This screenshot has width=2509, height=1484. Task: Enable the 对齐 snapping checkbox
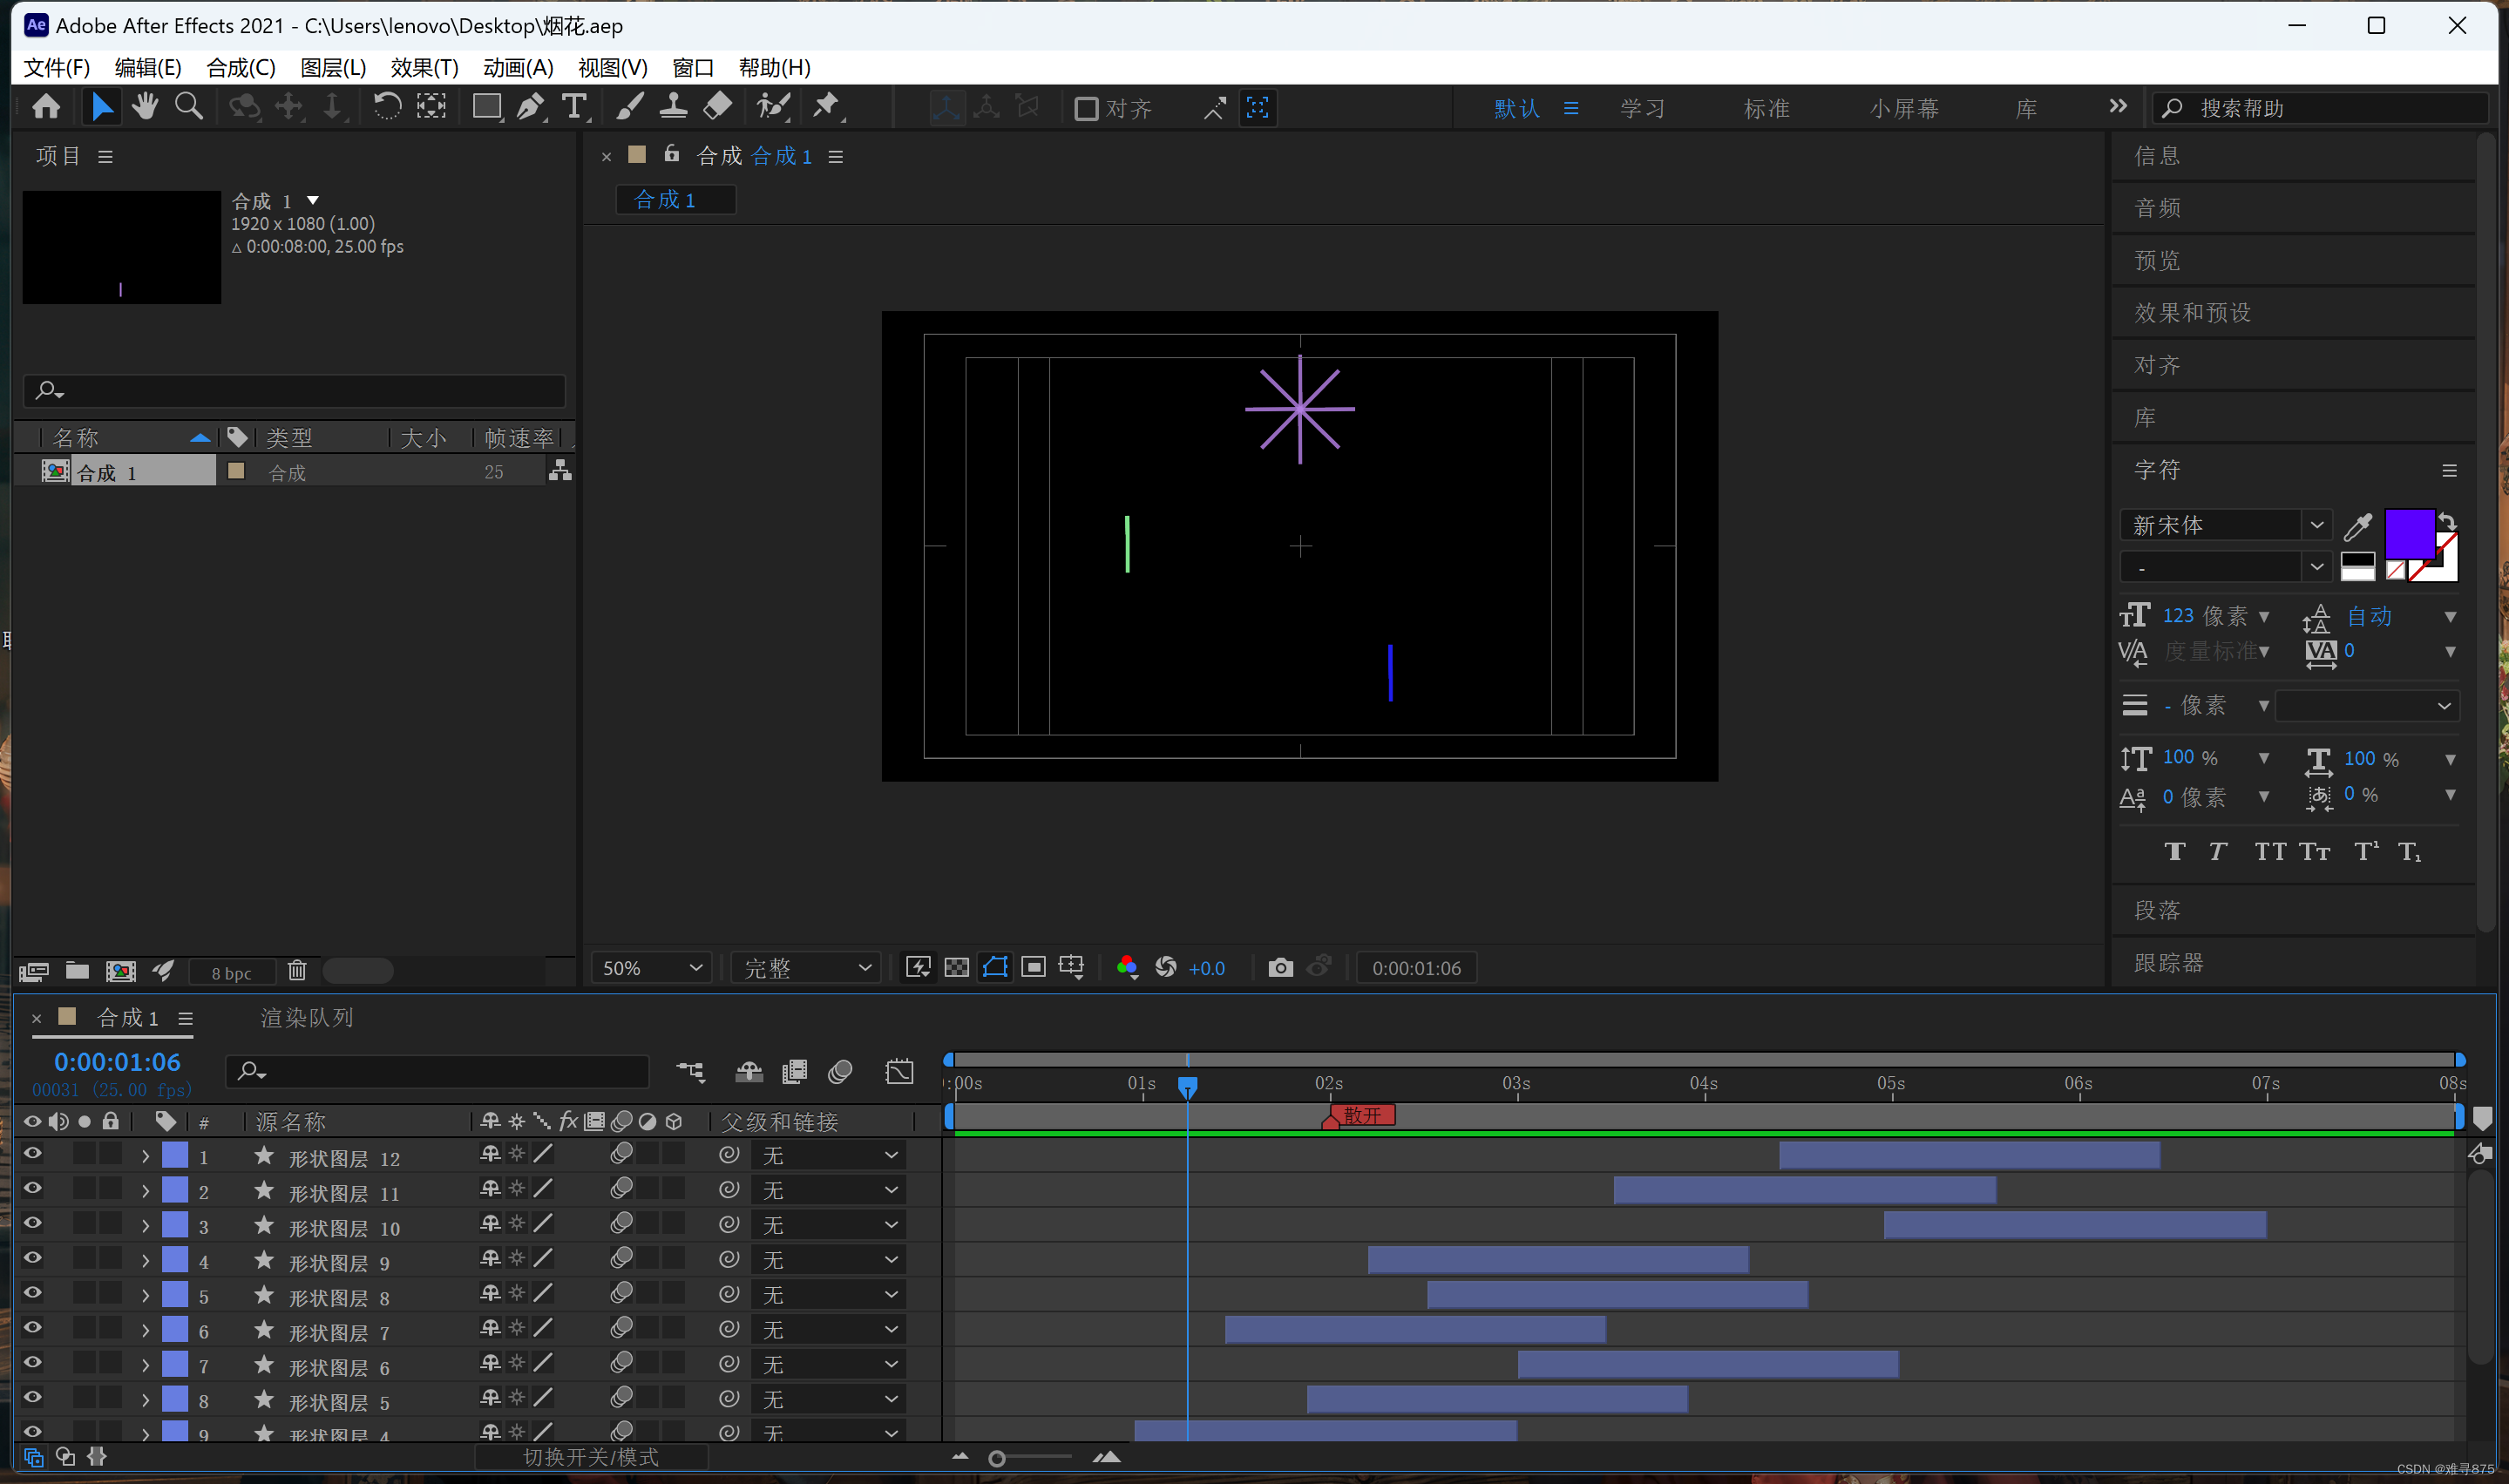(1086, 109)
